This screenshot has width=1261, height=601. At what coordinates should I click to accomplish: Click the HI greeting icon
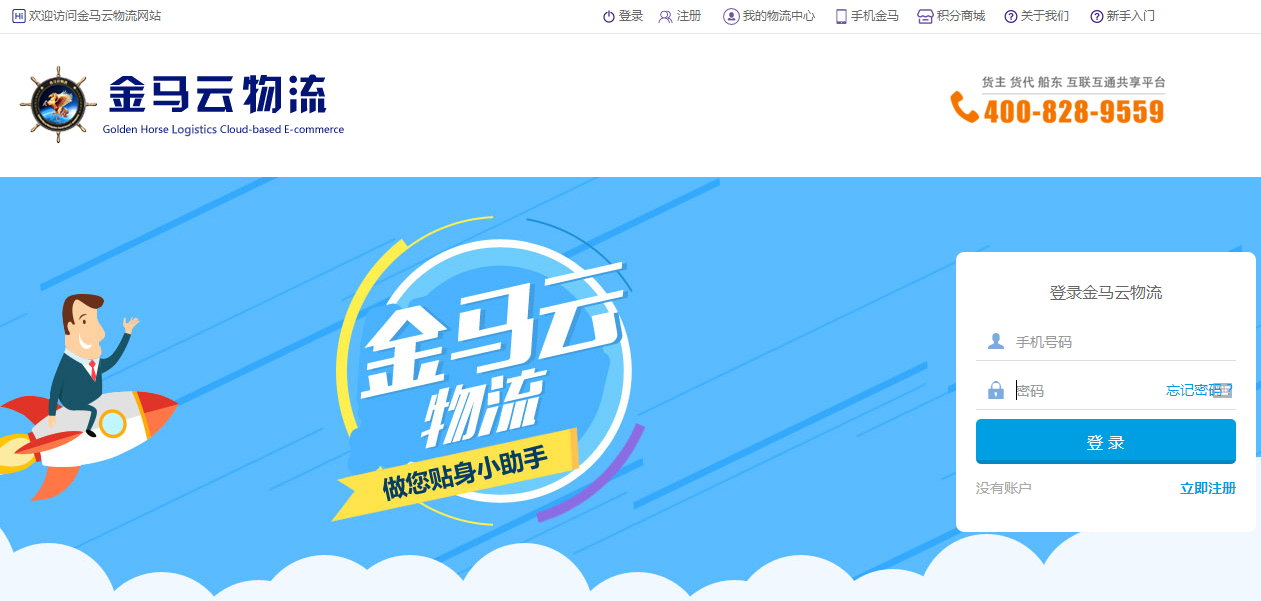point(18,16)
